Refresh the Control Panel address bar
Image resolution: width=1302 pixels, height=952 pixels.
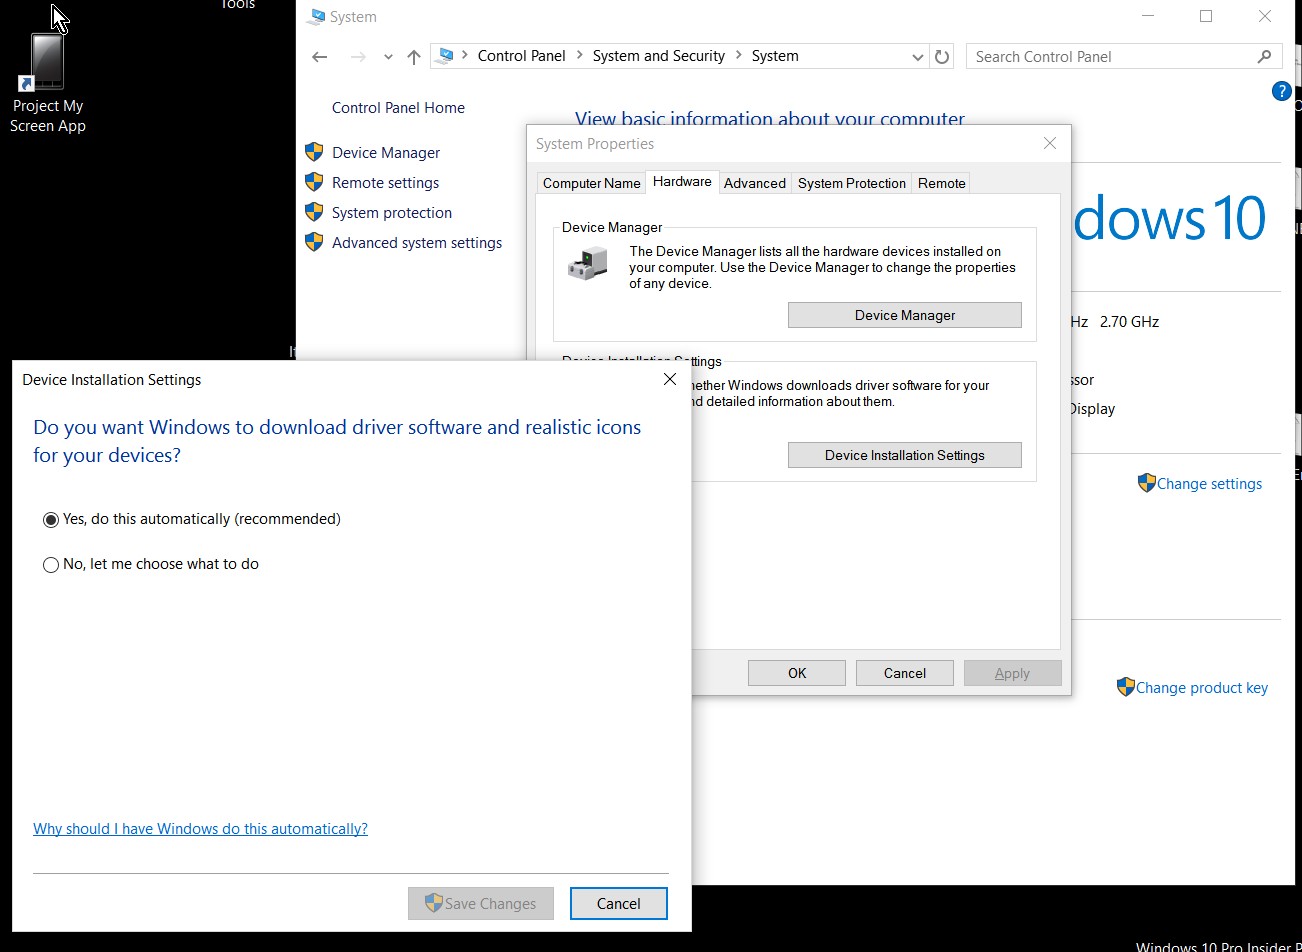click(x=942, y=57)
